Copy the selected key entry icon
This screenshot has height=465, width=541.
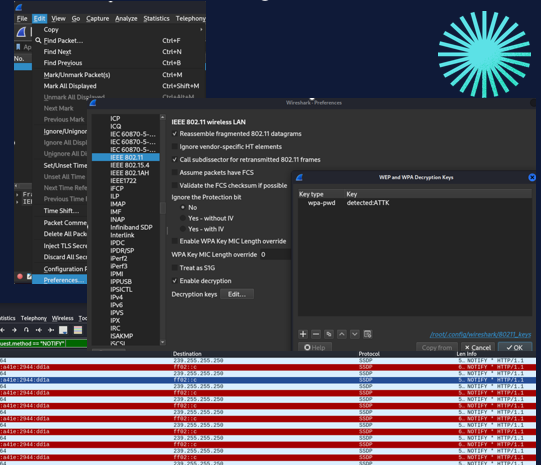point(329,334)
